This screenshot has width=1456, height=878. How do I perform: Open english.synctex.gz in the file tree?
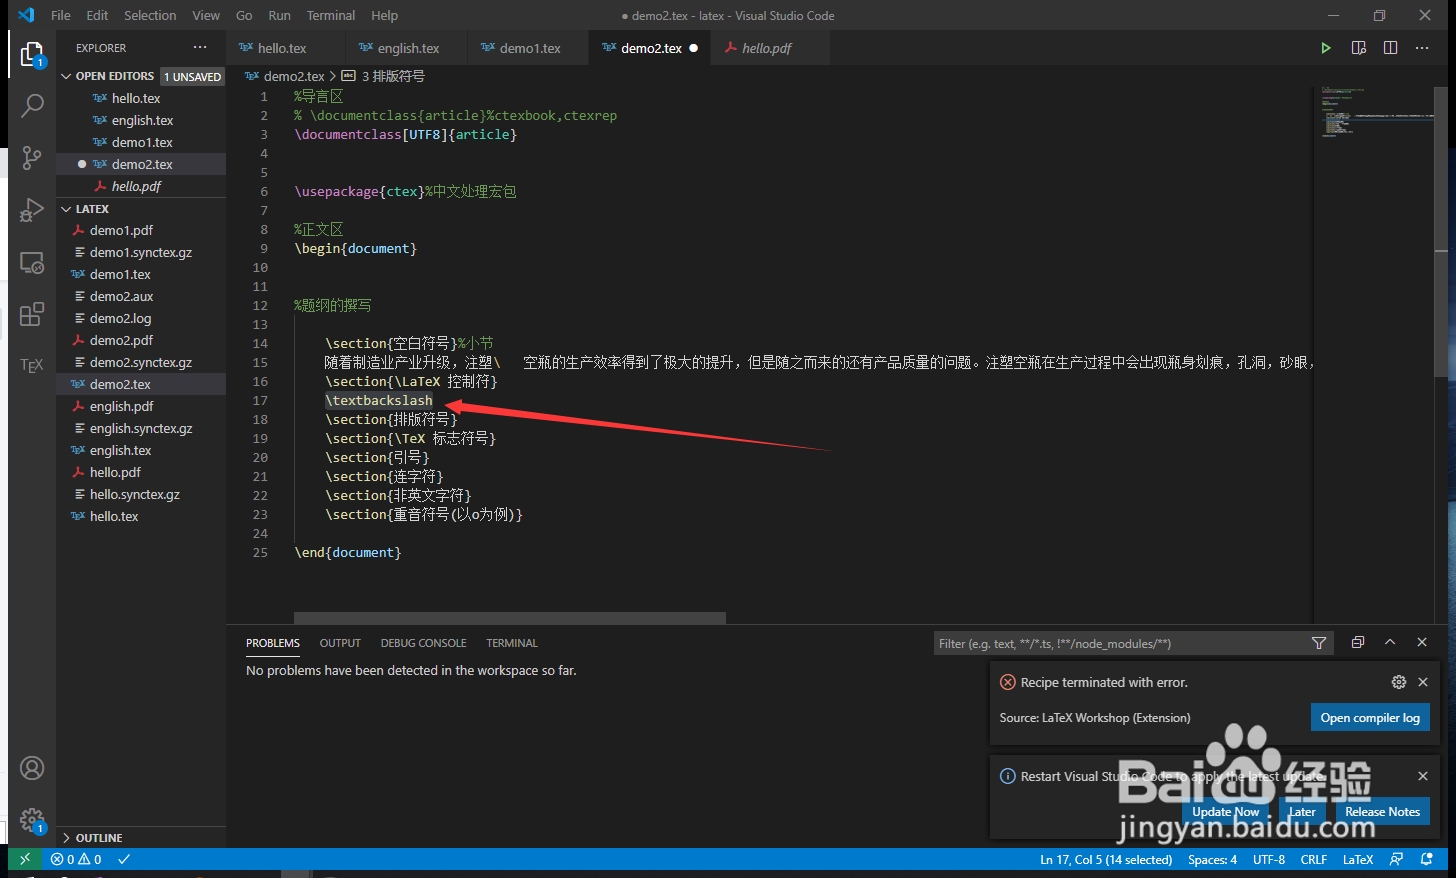(x=141, y=428)
